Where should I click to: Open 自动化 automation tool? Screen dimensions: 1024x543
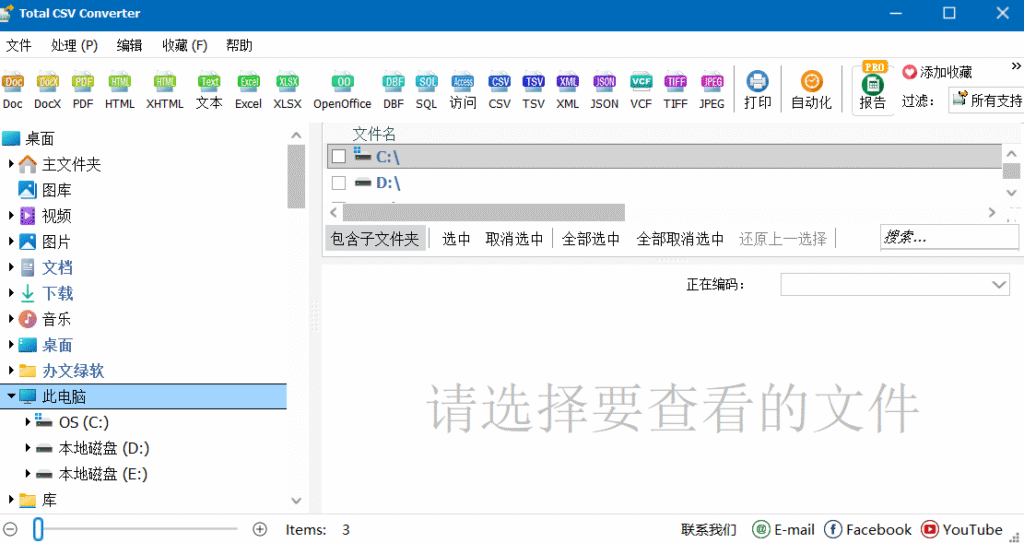click(x=812, y=90)
